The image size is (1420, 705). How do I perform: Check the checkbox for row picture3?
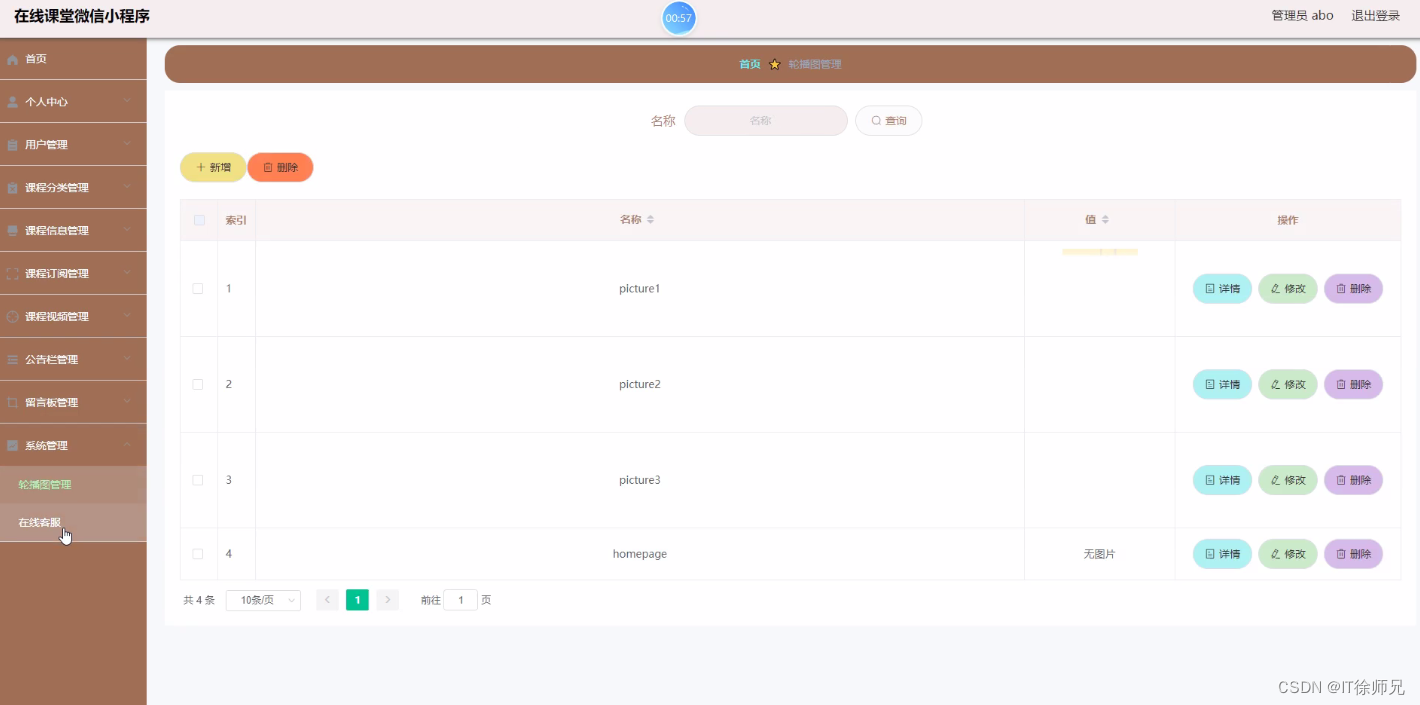(x=198, y=481)
